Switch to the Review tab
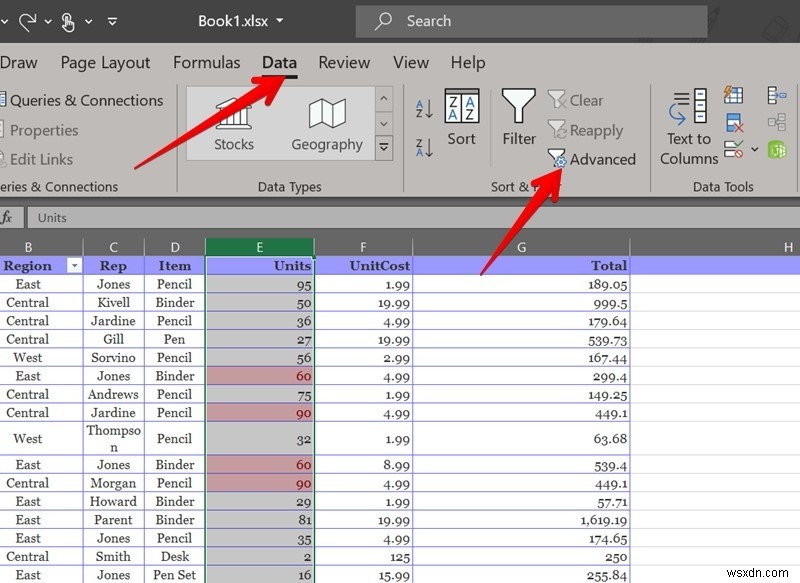800x583 pixels. pos(344,62)
